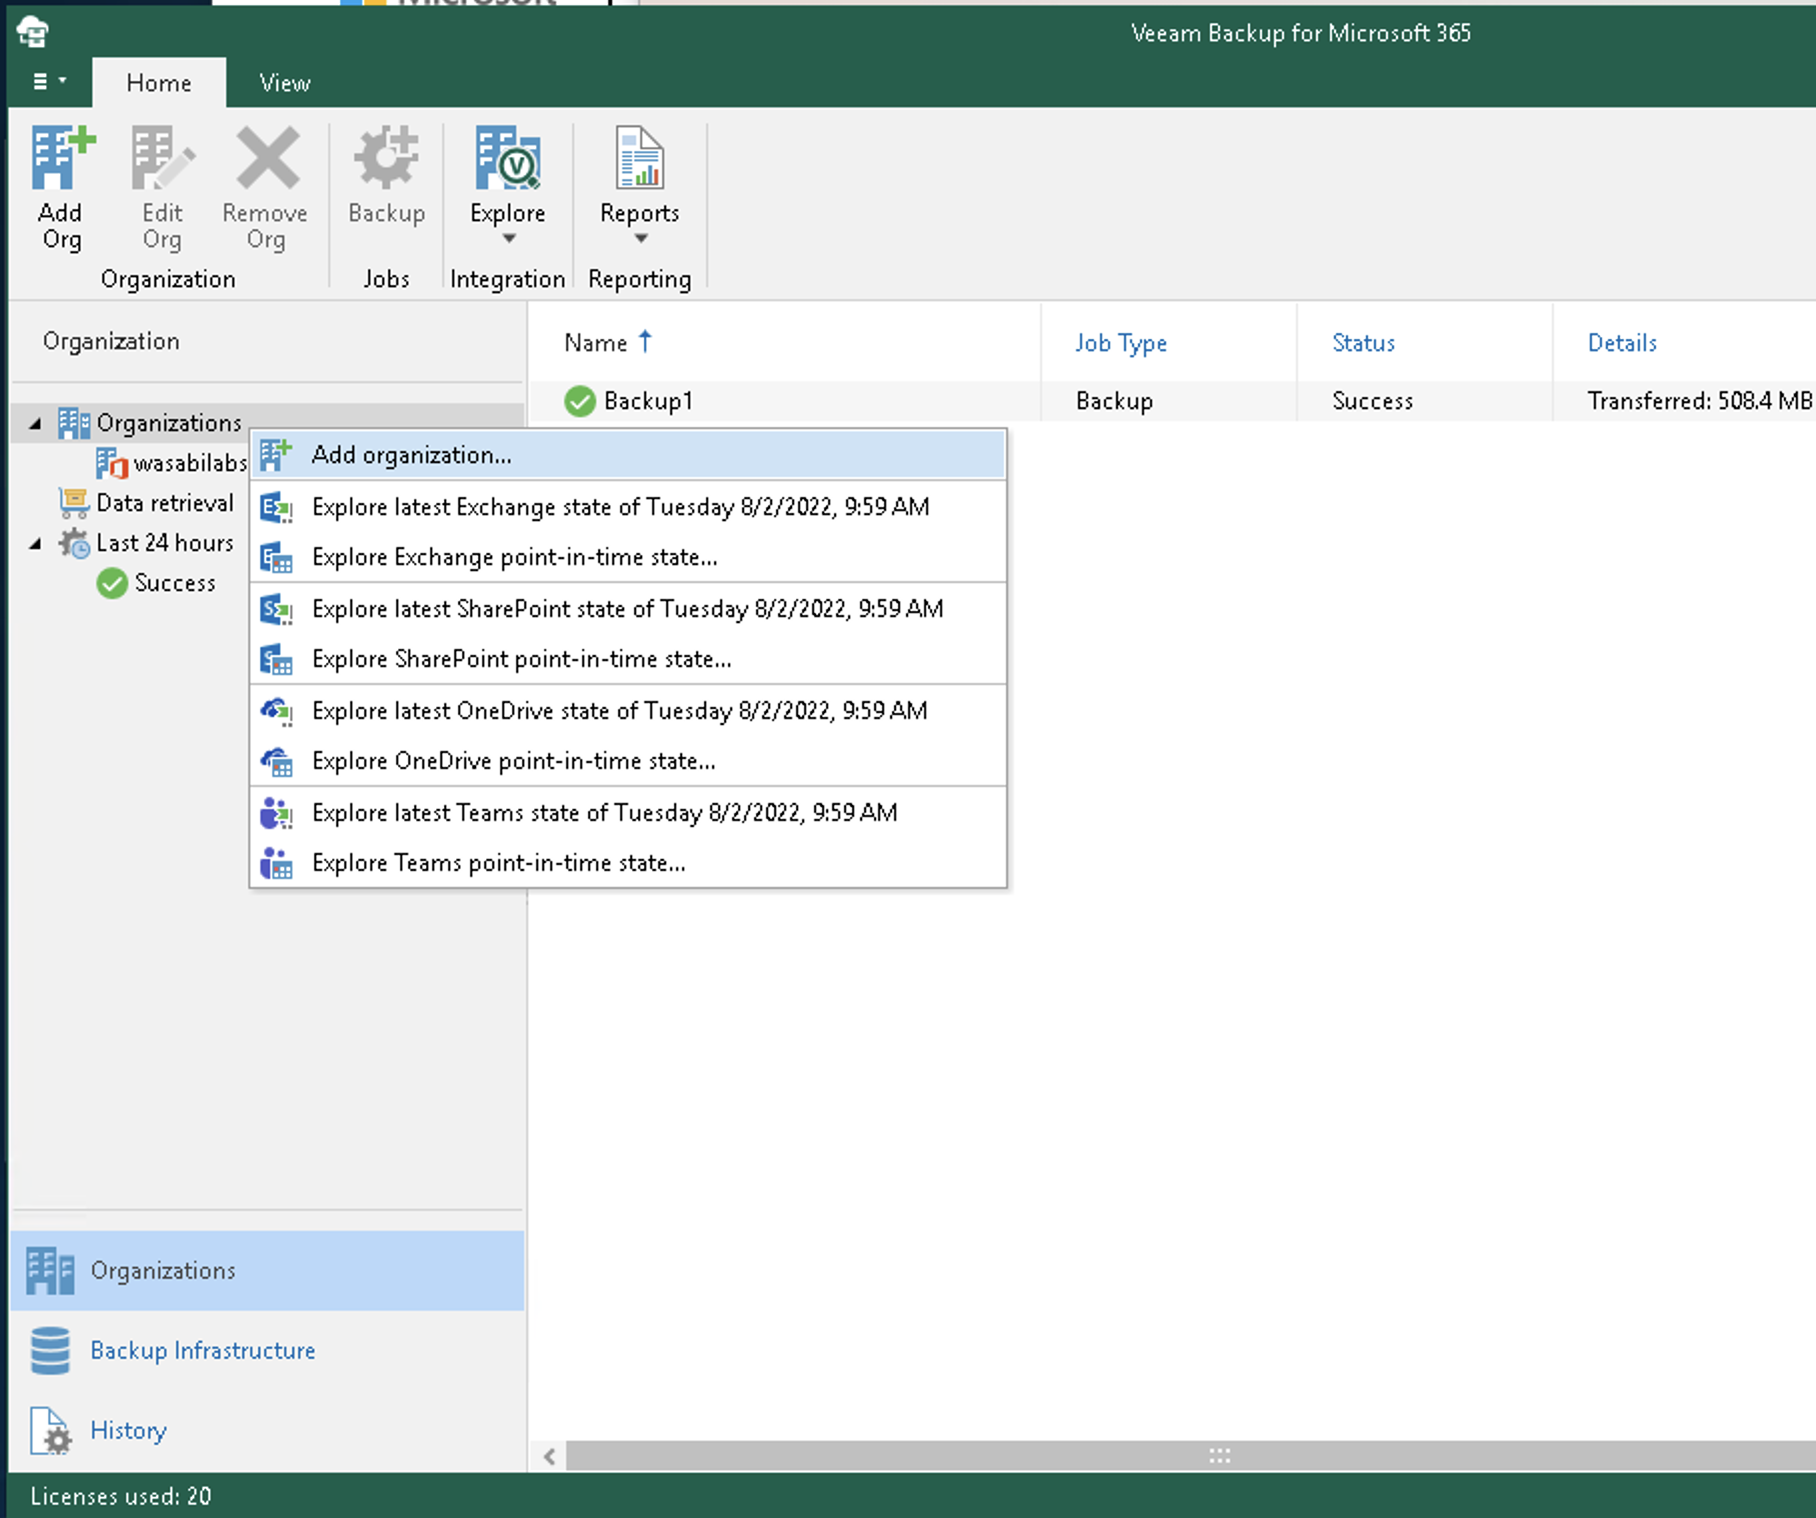Click the Organizations tree node icon

73,423
